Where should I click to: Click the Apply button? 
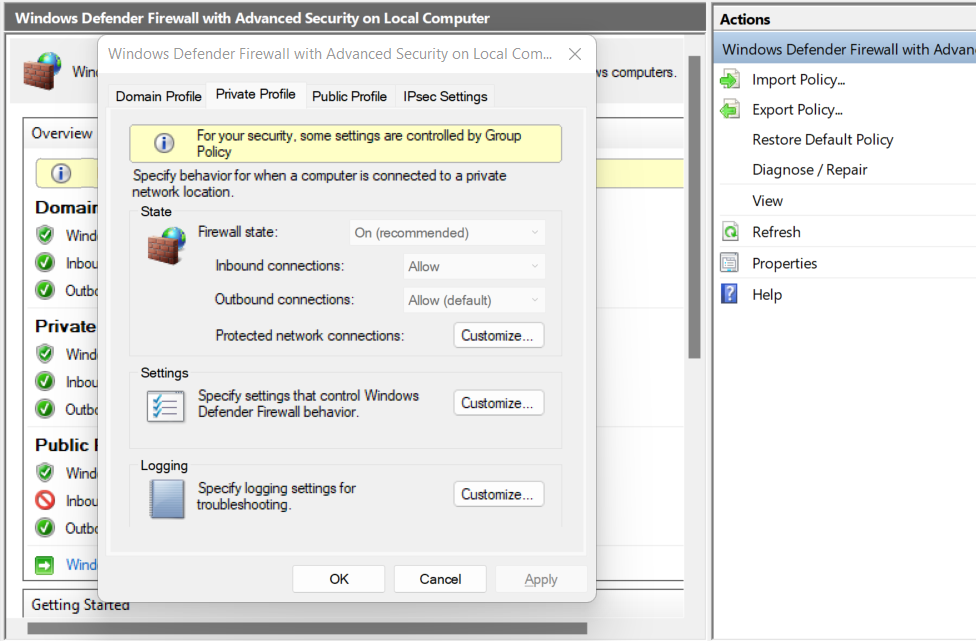pyautogui.click(x=541, y=579)
